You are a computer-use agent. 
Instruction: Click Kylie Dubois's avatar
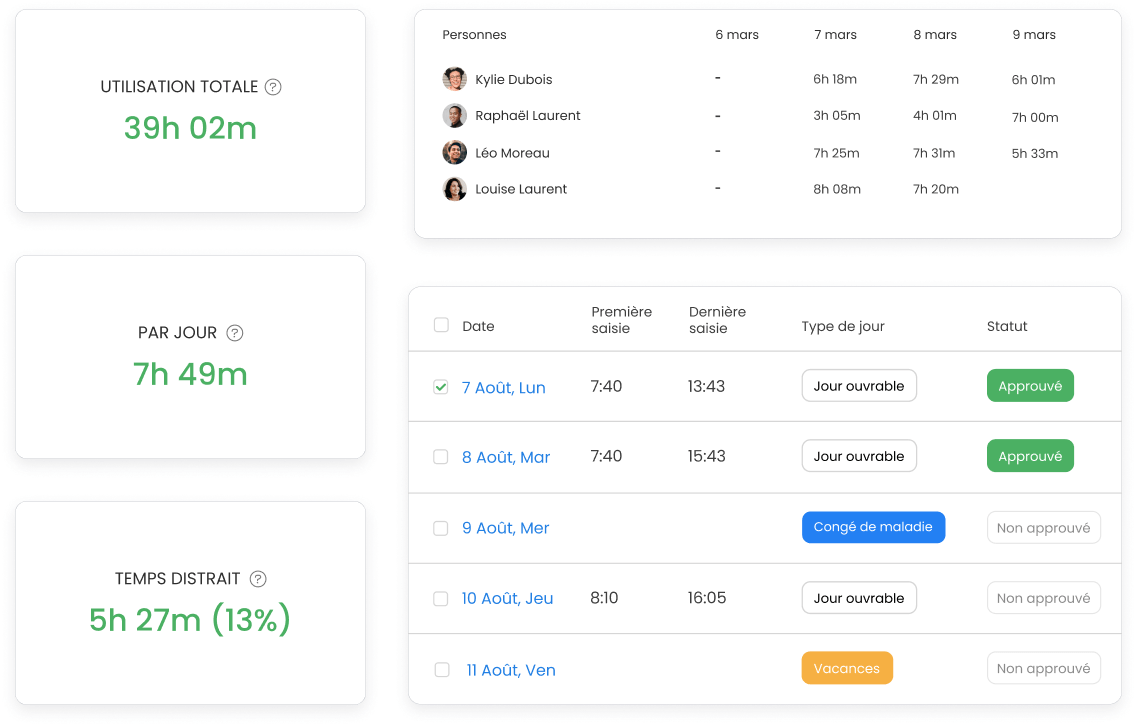point(455,79)
